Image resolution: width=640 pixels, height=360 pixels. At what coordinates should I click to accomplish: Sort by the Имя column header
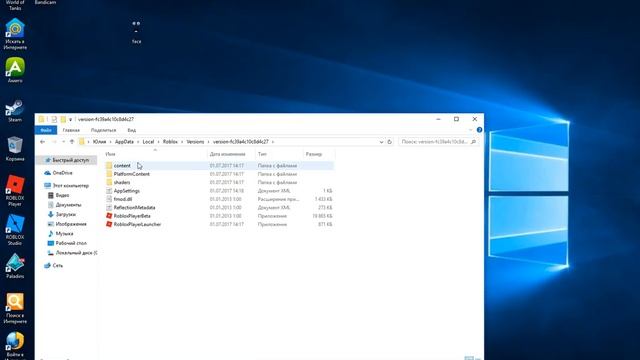pyautogui.click(x=110, y=154)
